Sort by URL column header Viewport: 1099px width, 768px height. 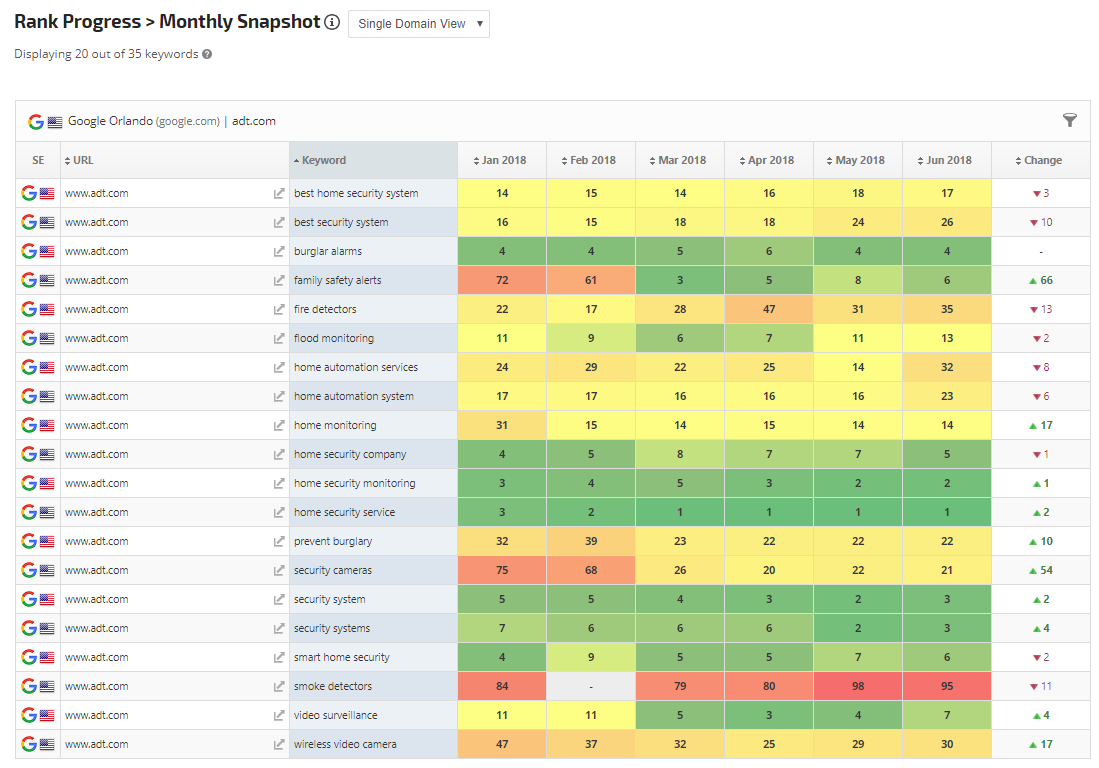(83, 160)
